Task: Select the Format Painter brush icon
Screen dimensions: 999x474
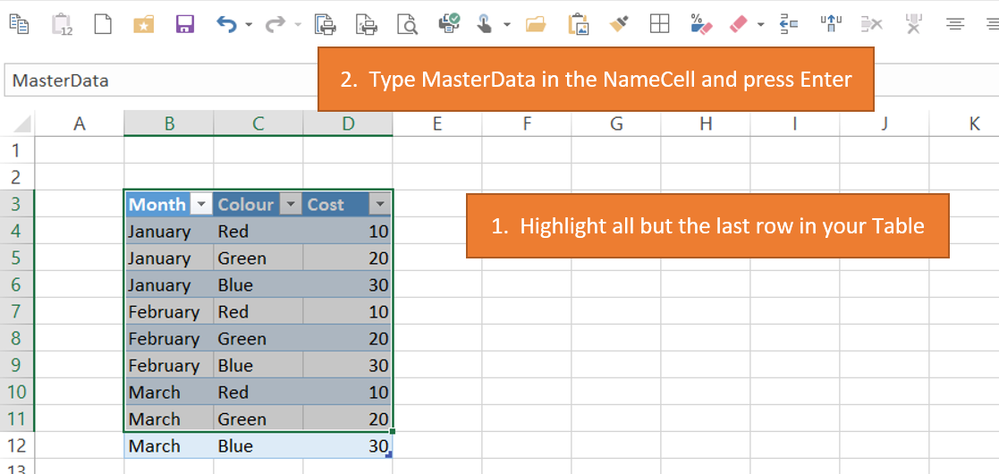Action: [x=619, y=24]
